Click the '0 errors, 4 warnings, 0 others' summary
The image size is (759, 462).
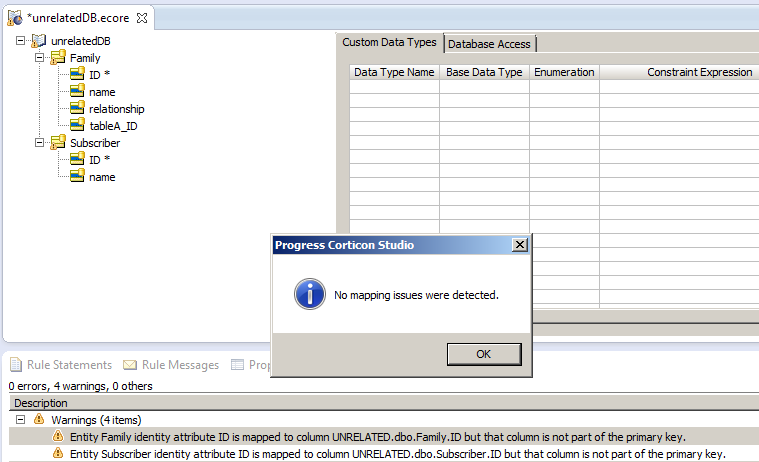(80, 386)
